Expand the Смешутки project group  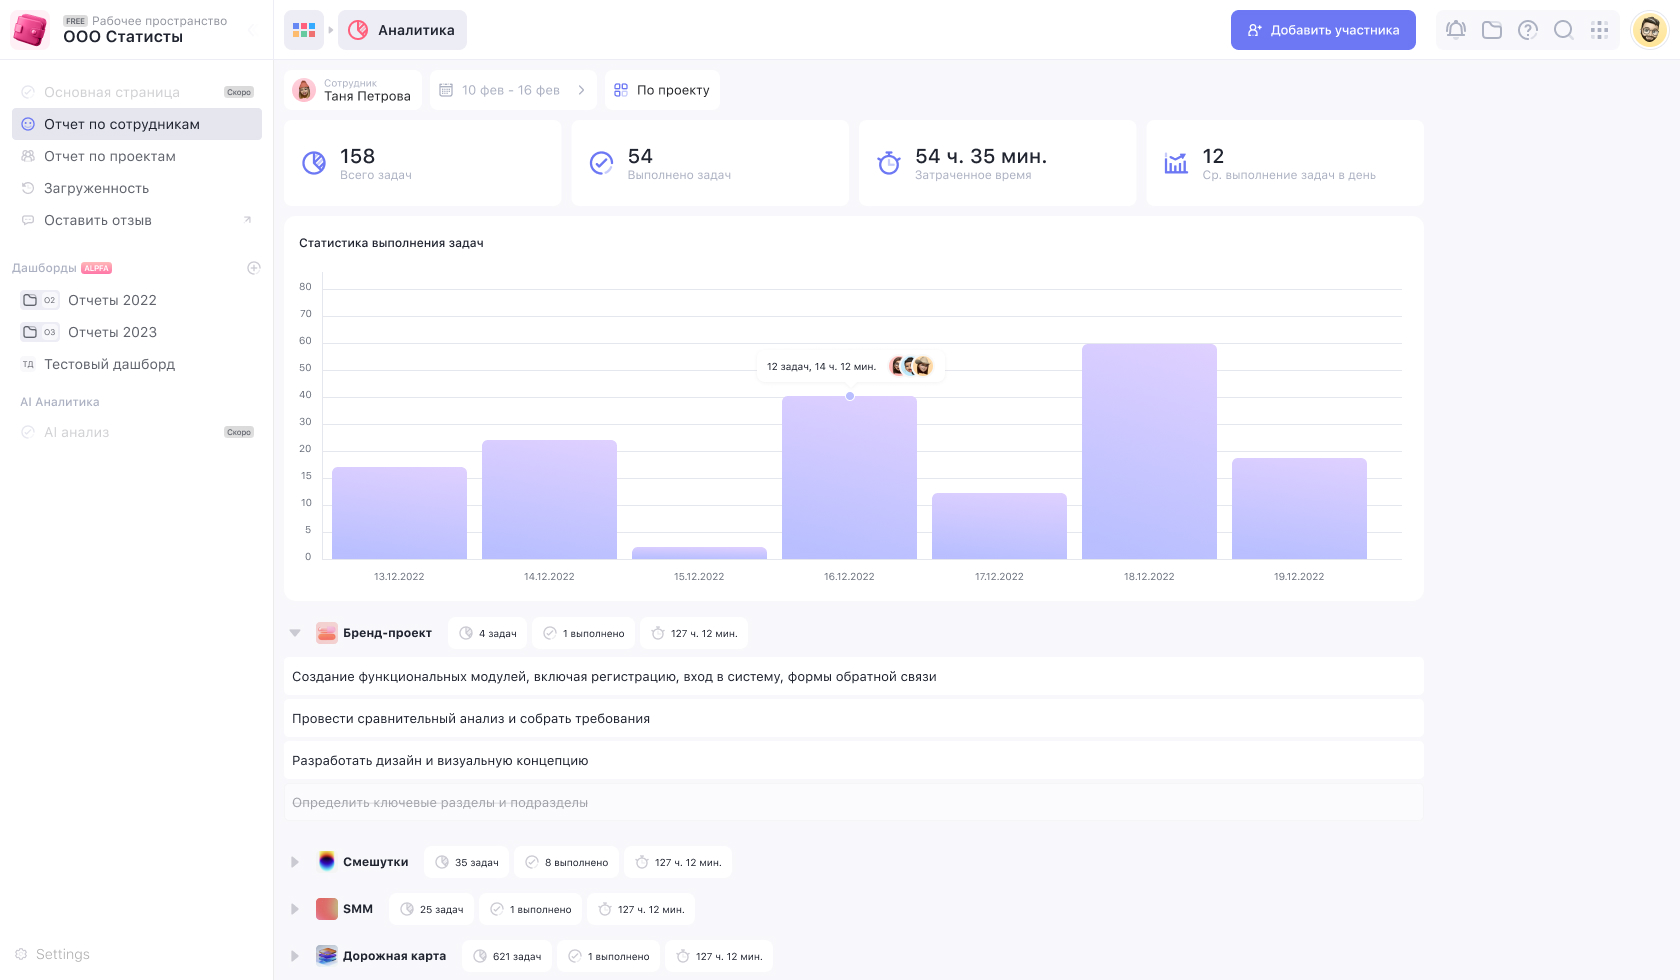[295, 862]
